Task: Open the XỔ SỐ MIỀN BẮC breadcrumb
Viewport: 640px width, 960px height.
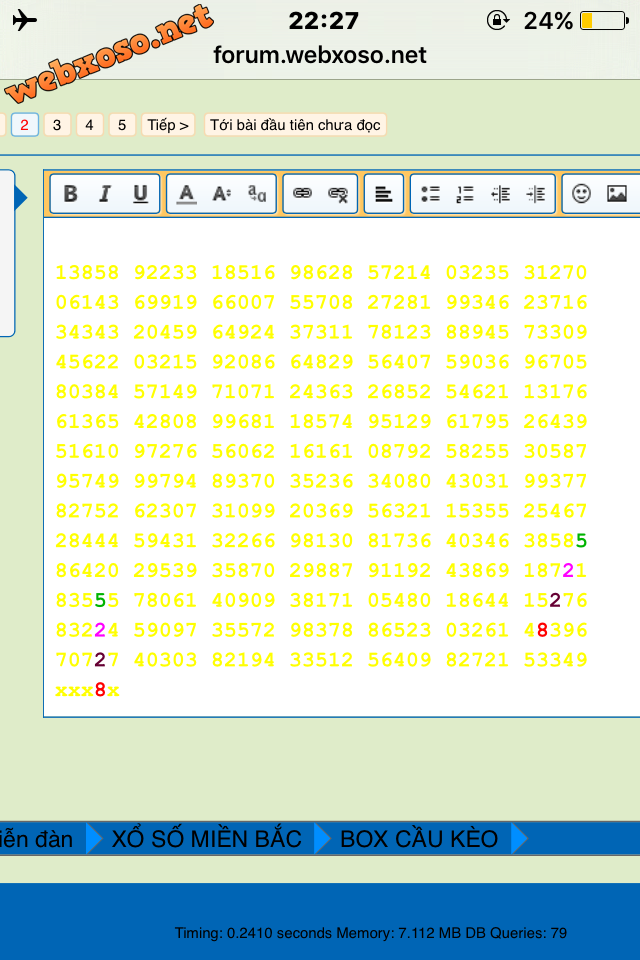Action: coord(206,838)
